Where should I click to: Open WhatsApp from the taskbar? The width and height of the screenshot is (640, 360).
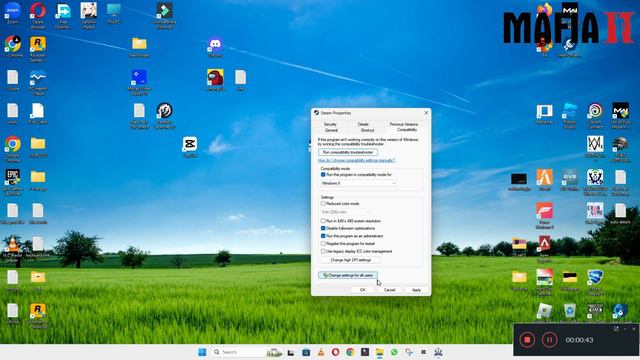tap(394, 352)
